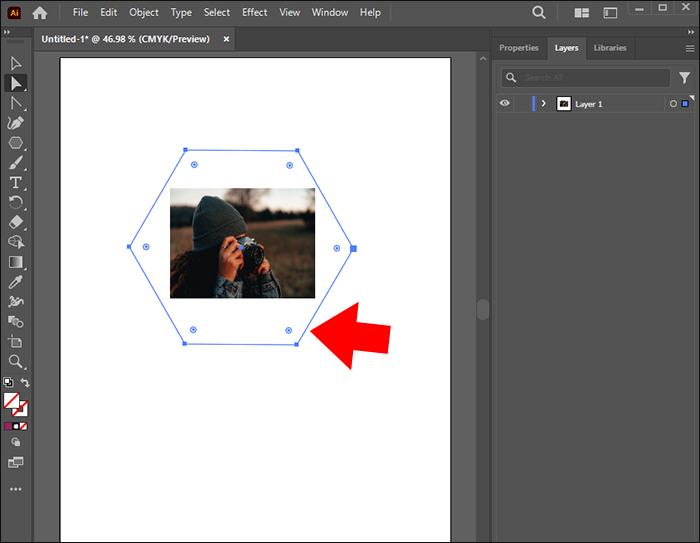Toggle lock column for Layer 1

(x=521, y=103)
